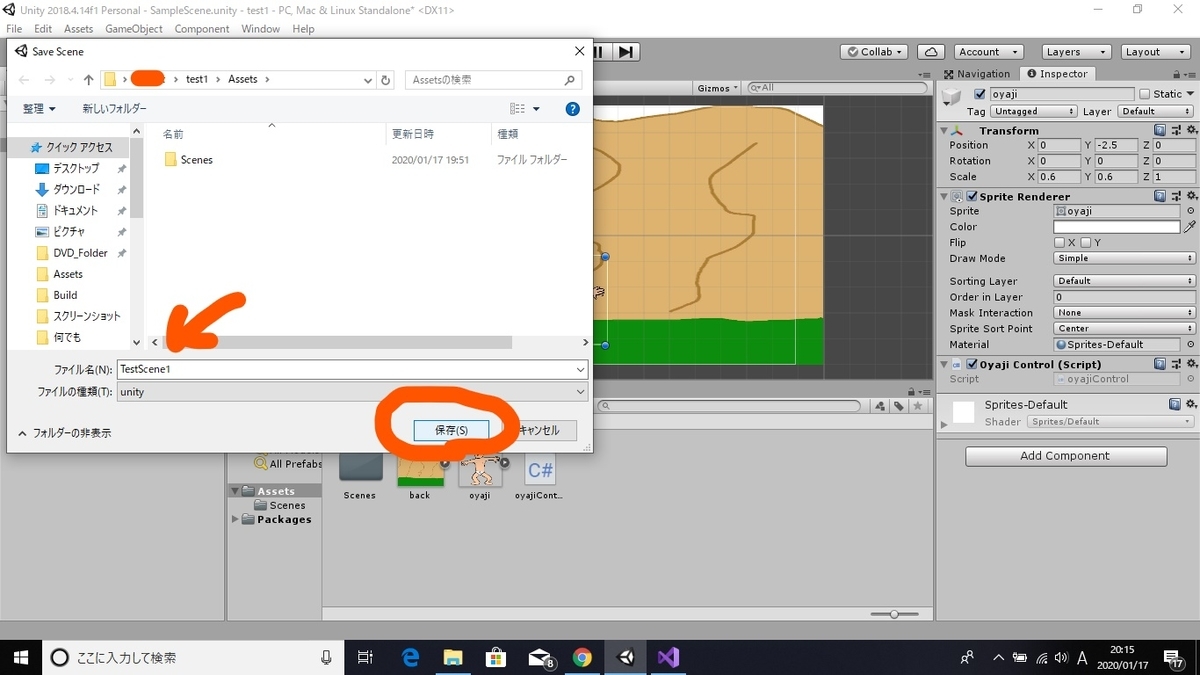The height and width of the screenshot is (675, 1200).
Task: Open the Window menu in Unity
Action: [260, 29]
